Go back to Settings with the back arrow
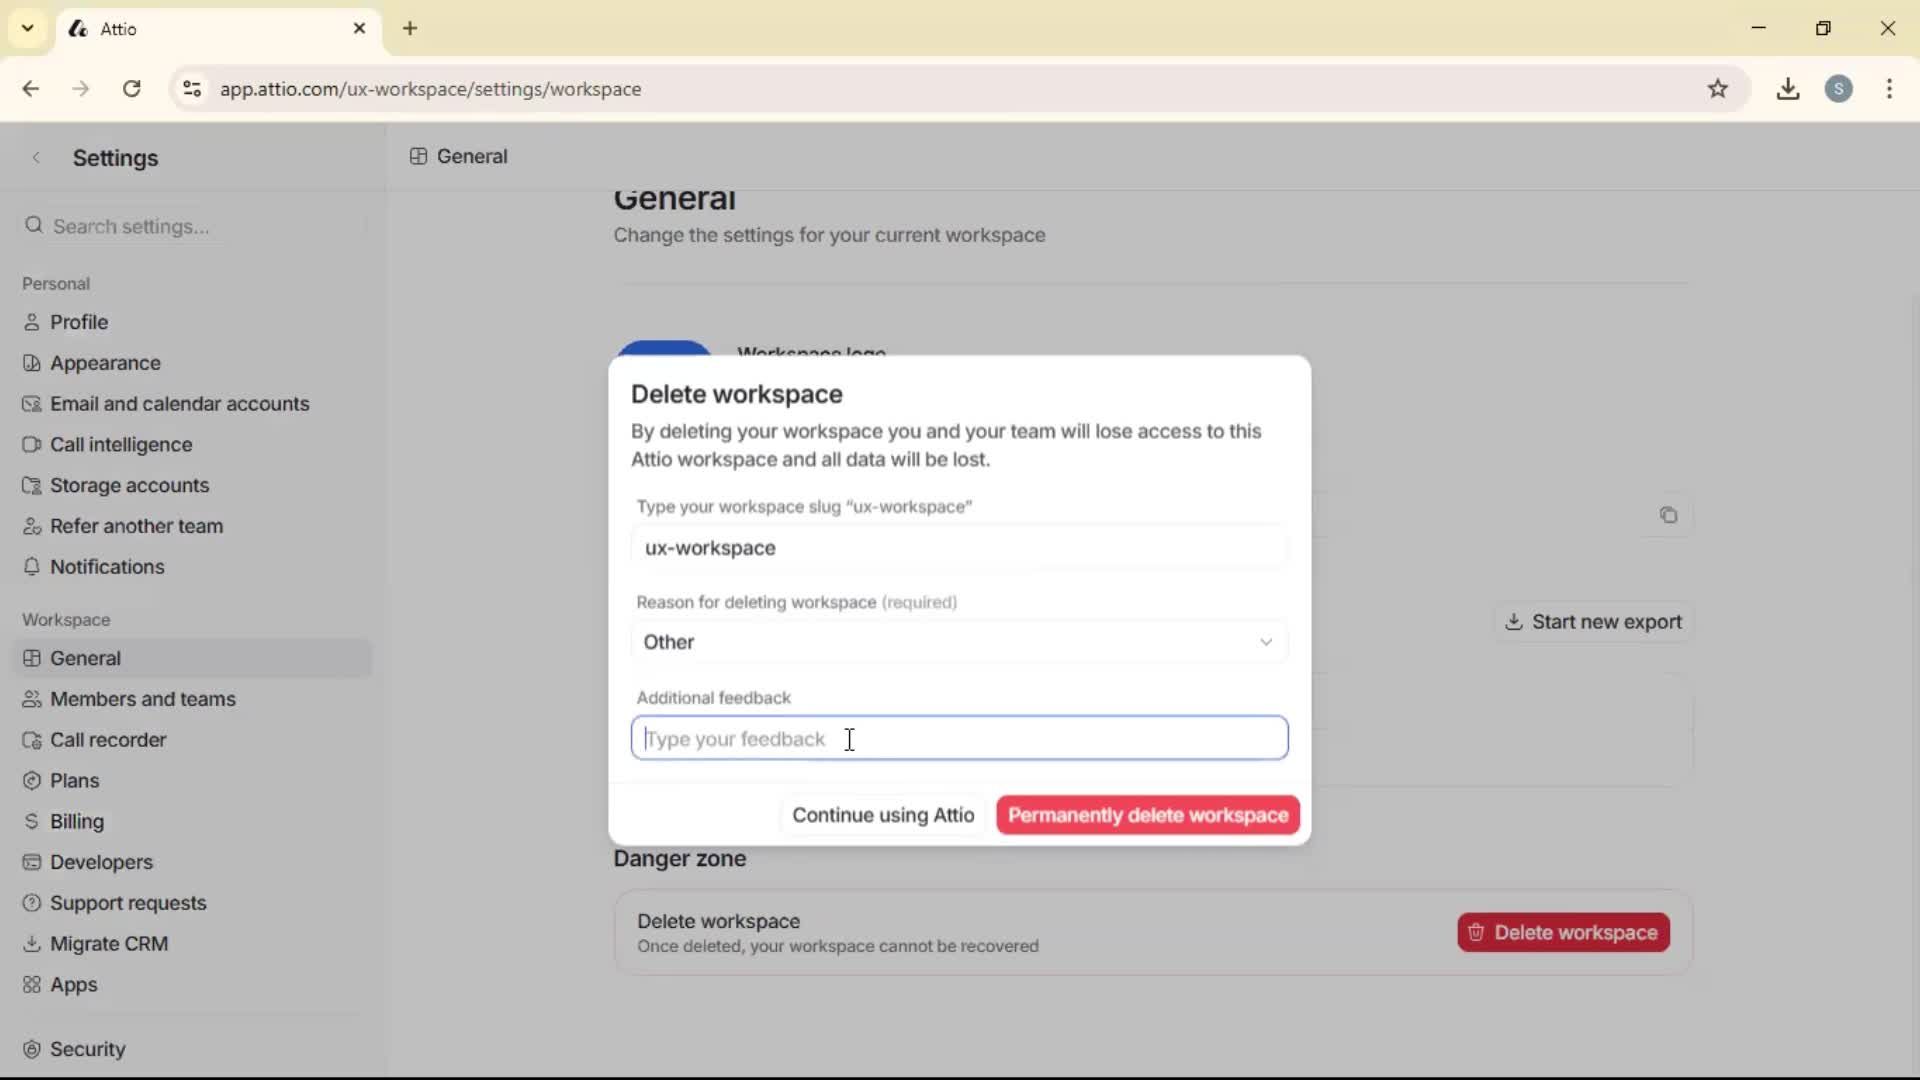1920x1080 pixels. [x=36, y=157]
